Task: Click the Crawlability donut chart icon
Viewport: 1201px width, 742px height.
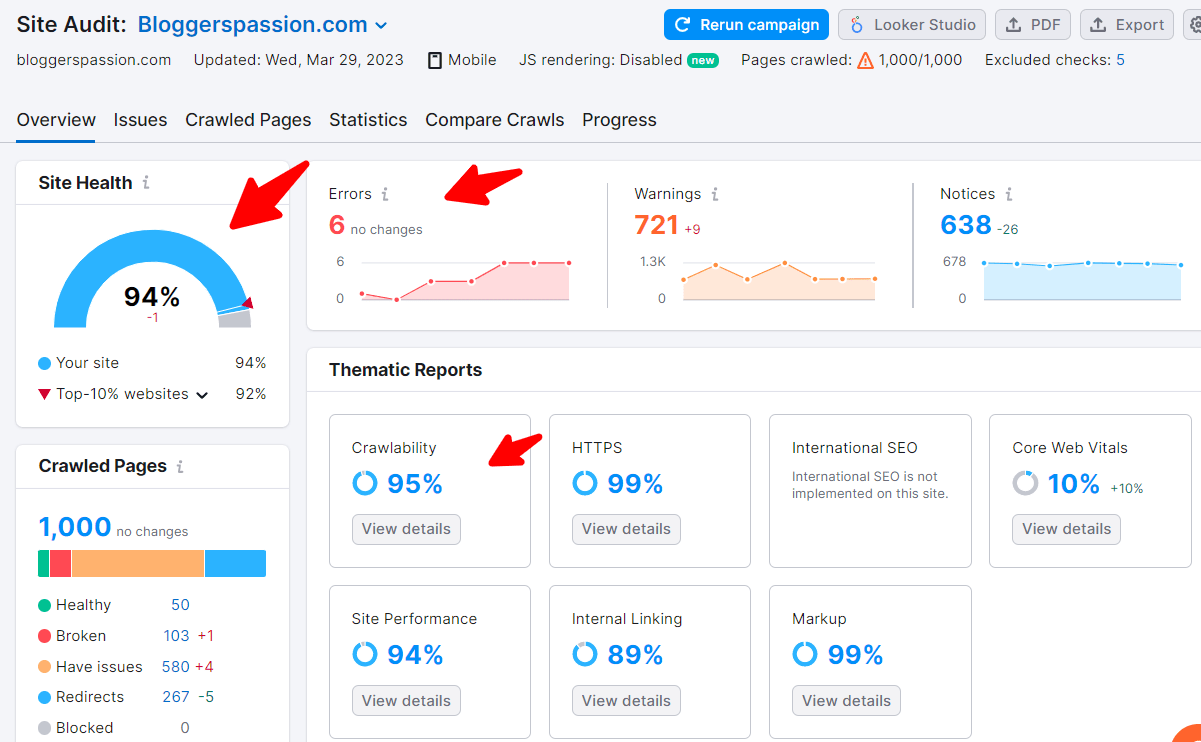Action: click(x=365, y=484)
